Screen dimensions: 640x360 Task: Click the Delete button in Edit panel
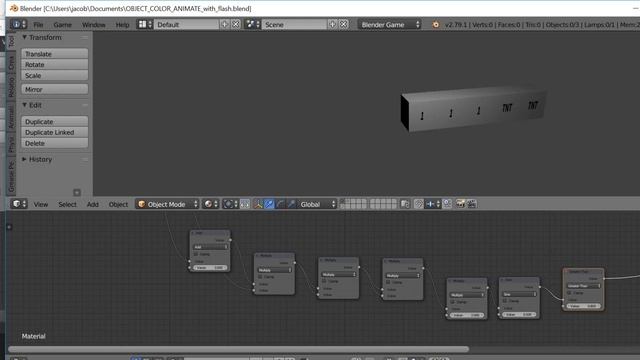point(55,143)
